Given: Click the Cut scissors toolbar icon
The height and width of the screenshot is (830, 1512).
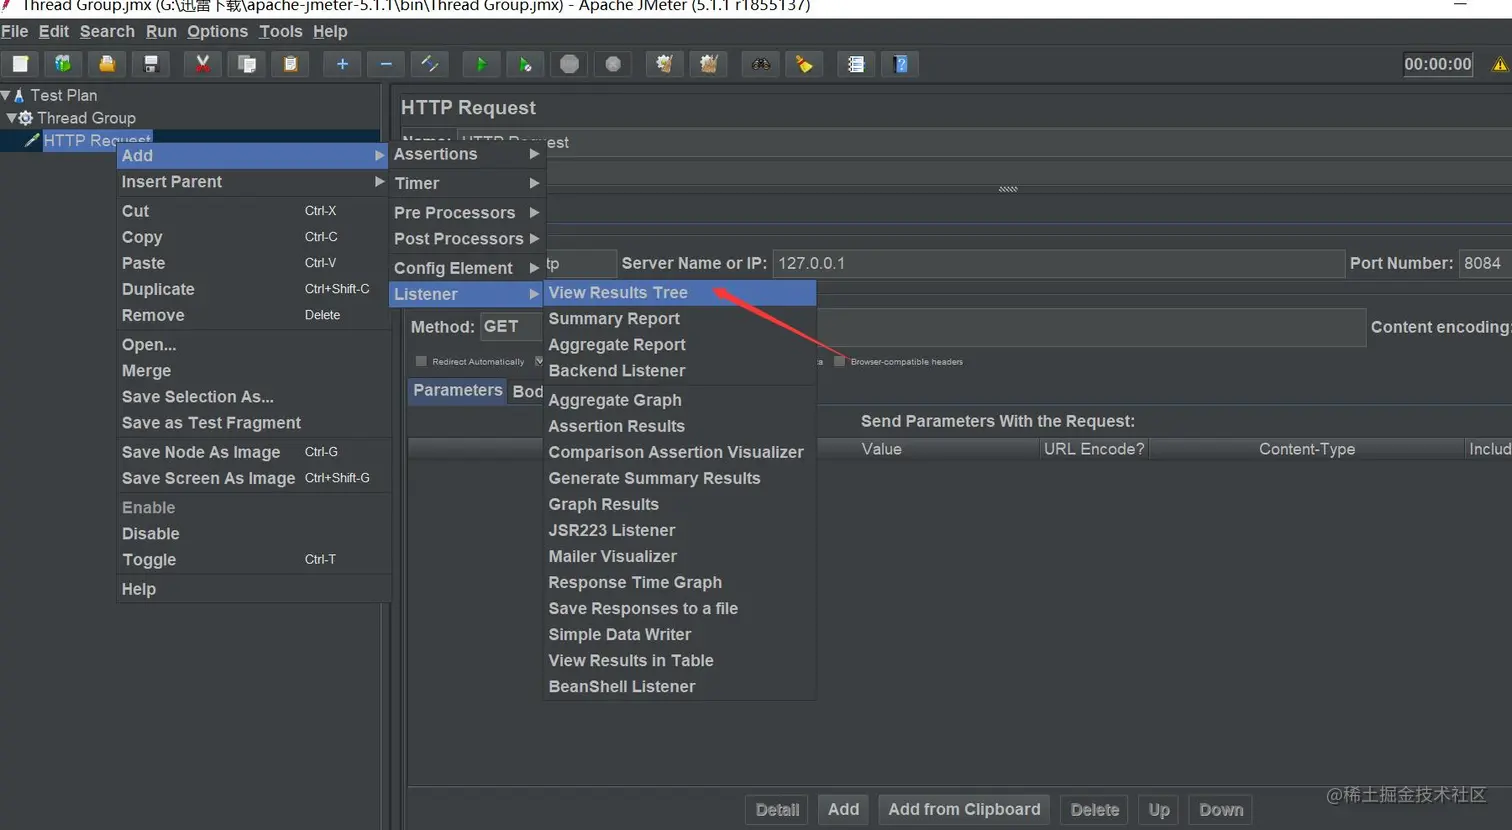Looking at the screenshot, I should pos(203,64).
